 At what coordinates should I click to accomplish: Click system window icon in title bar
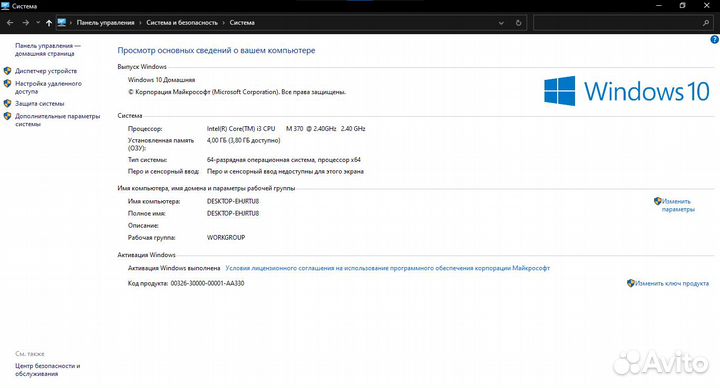[x=6, y=6]
